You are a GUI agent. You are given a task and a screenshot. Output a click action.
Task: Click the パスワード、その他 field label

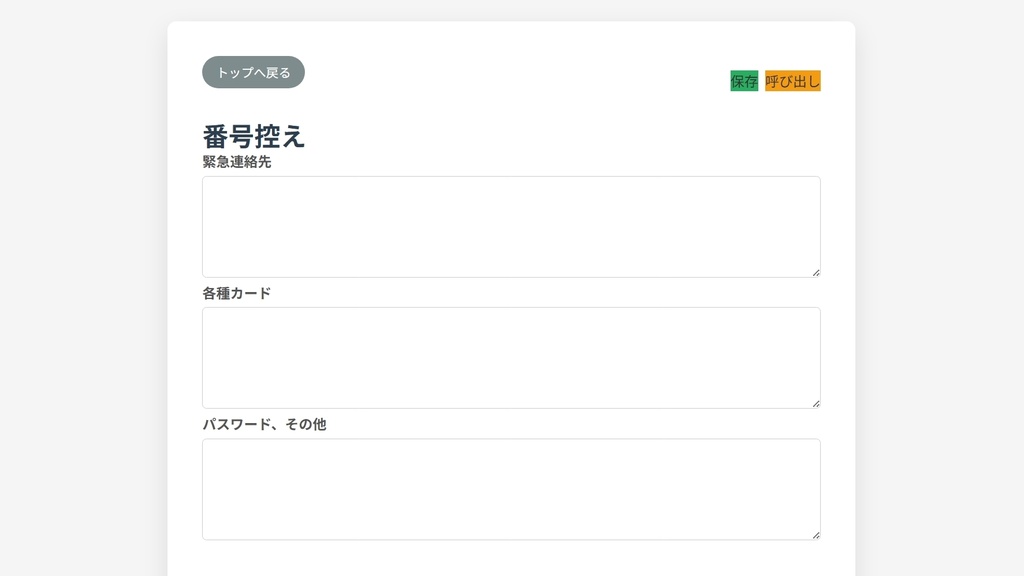click(265, 424)
